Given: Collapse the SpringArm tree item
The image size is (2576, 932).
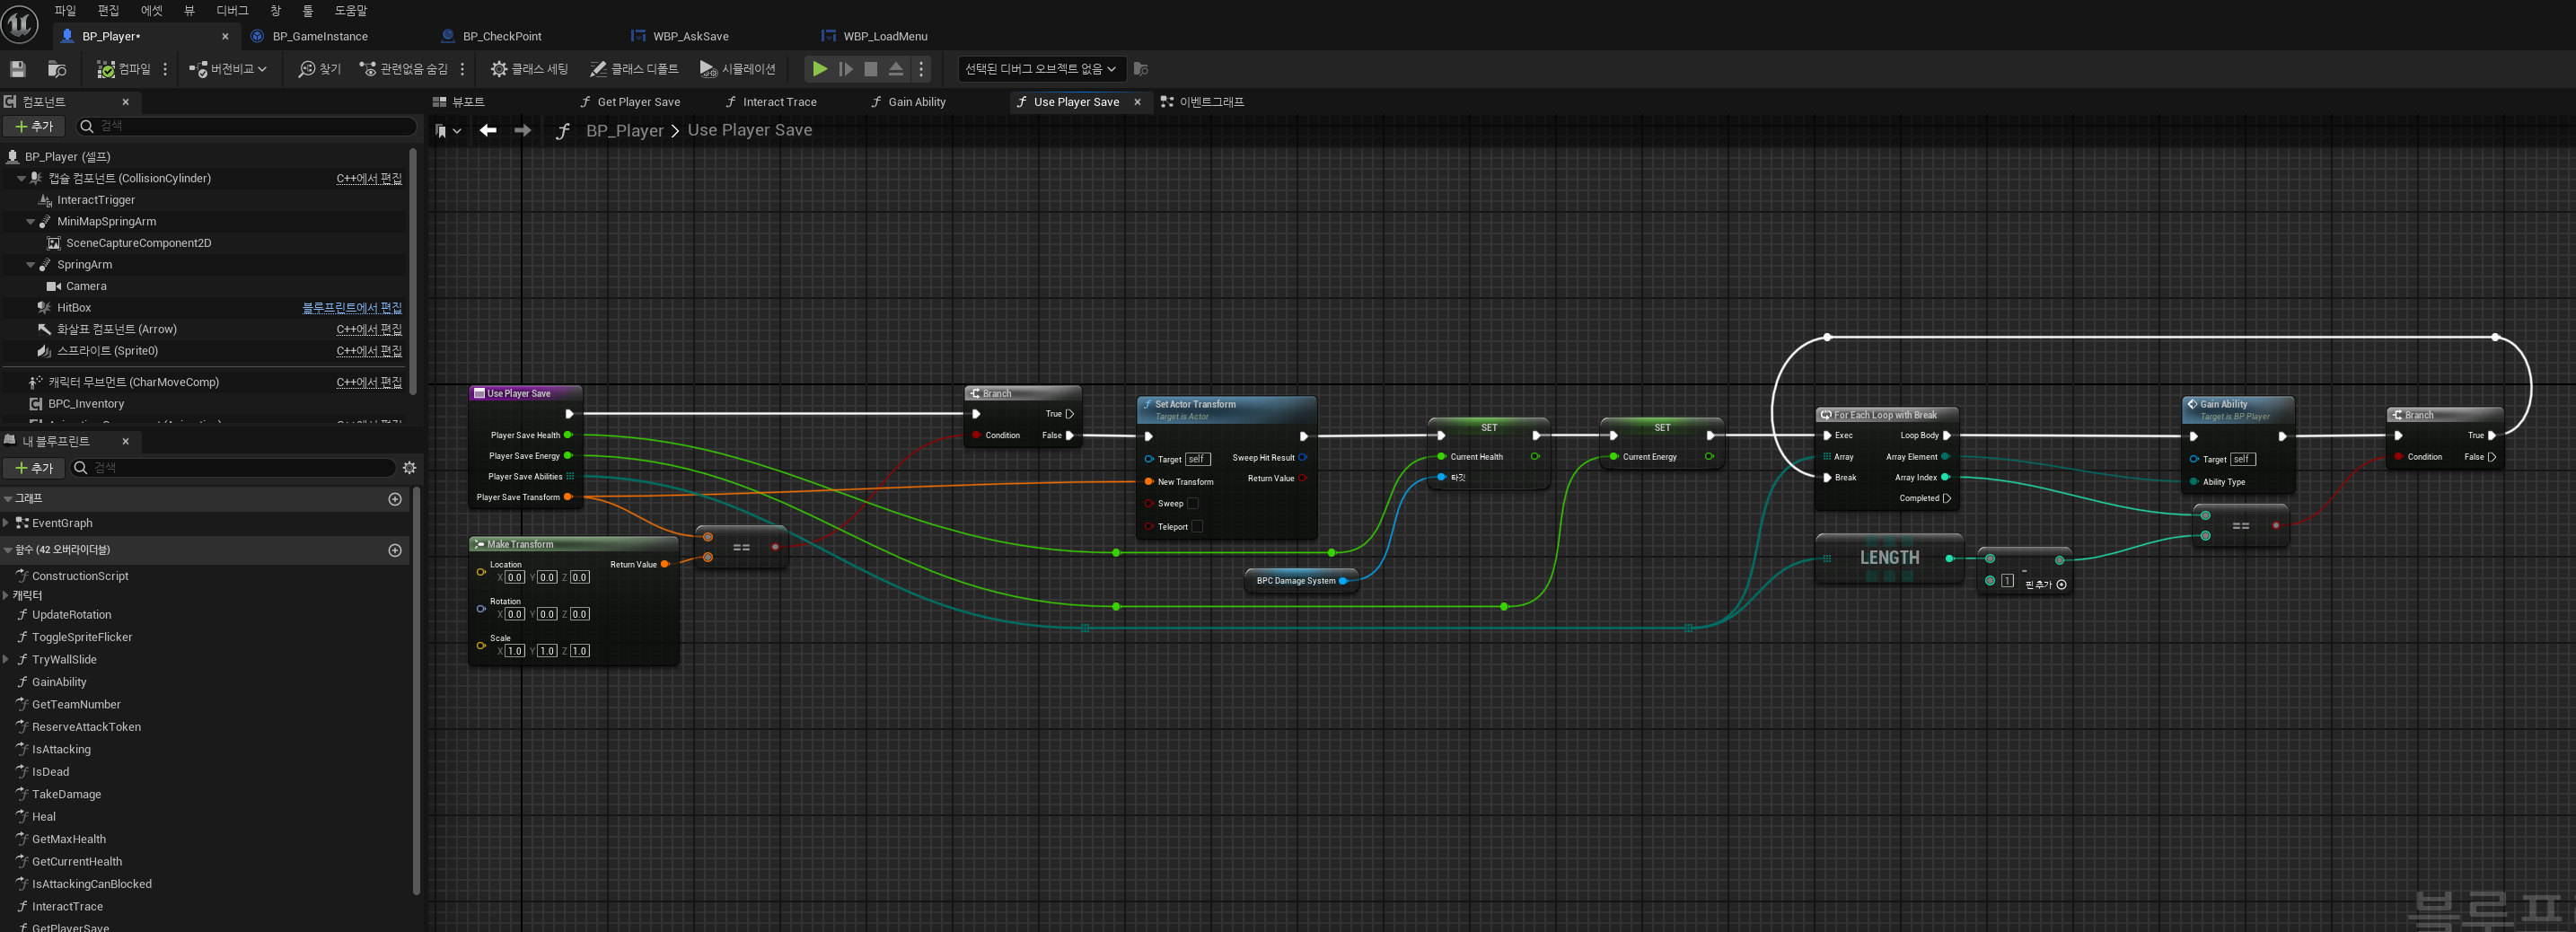Looking at the screenshot, I should [x=30, y=265].
